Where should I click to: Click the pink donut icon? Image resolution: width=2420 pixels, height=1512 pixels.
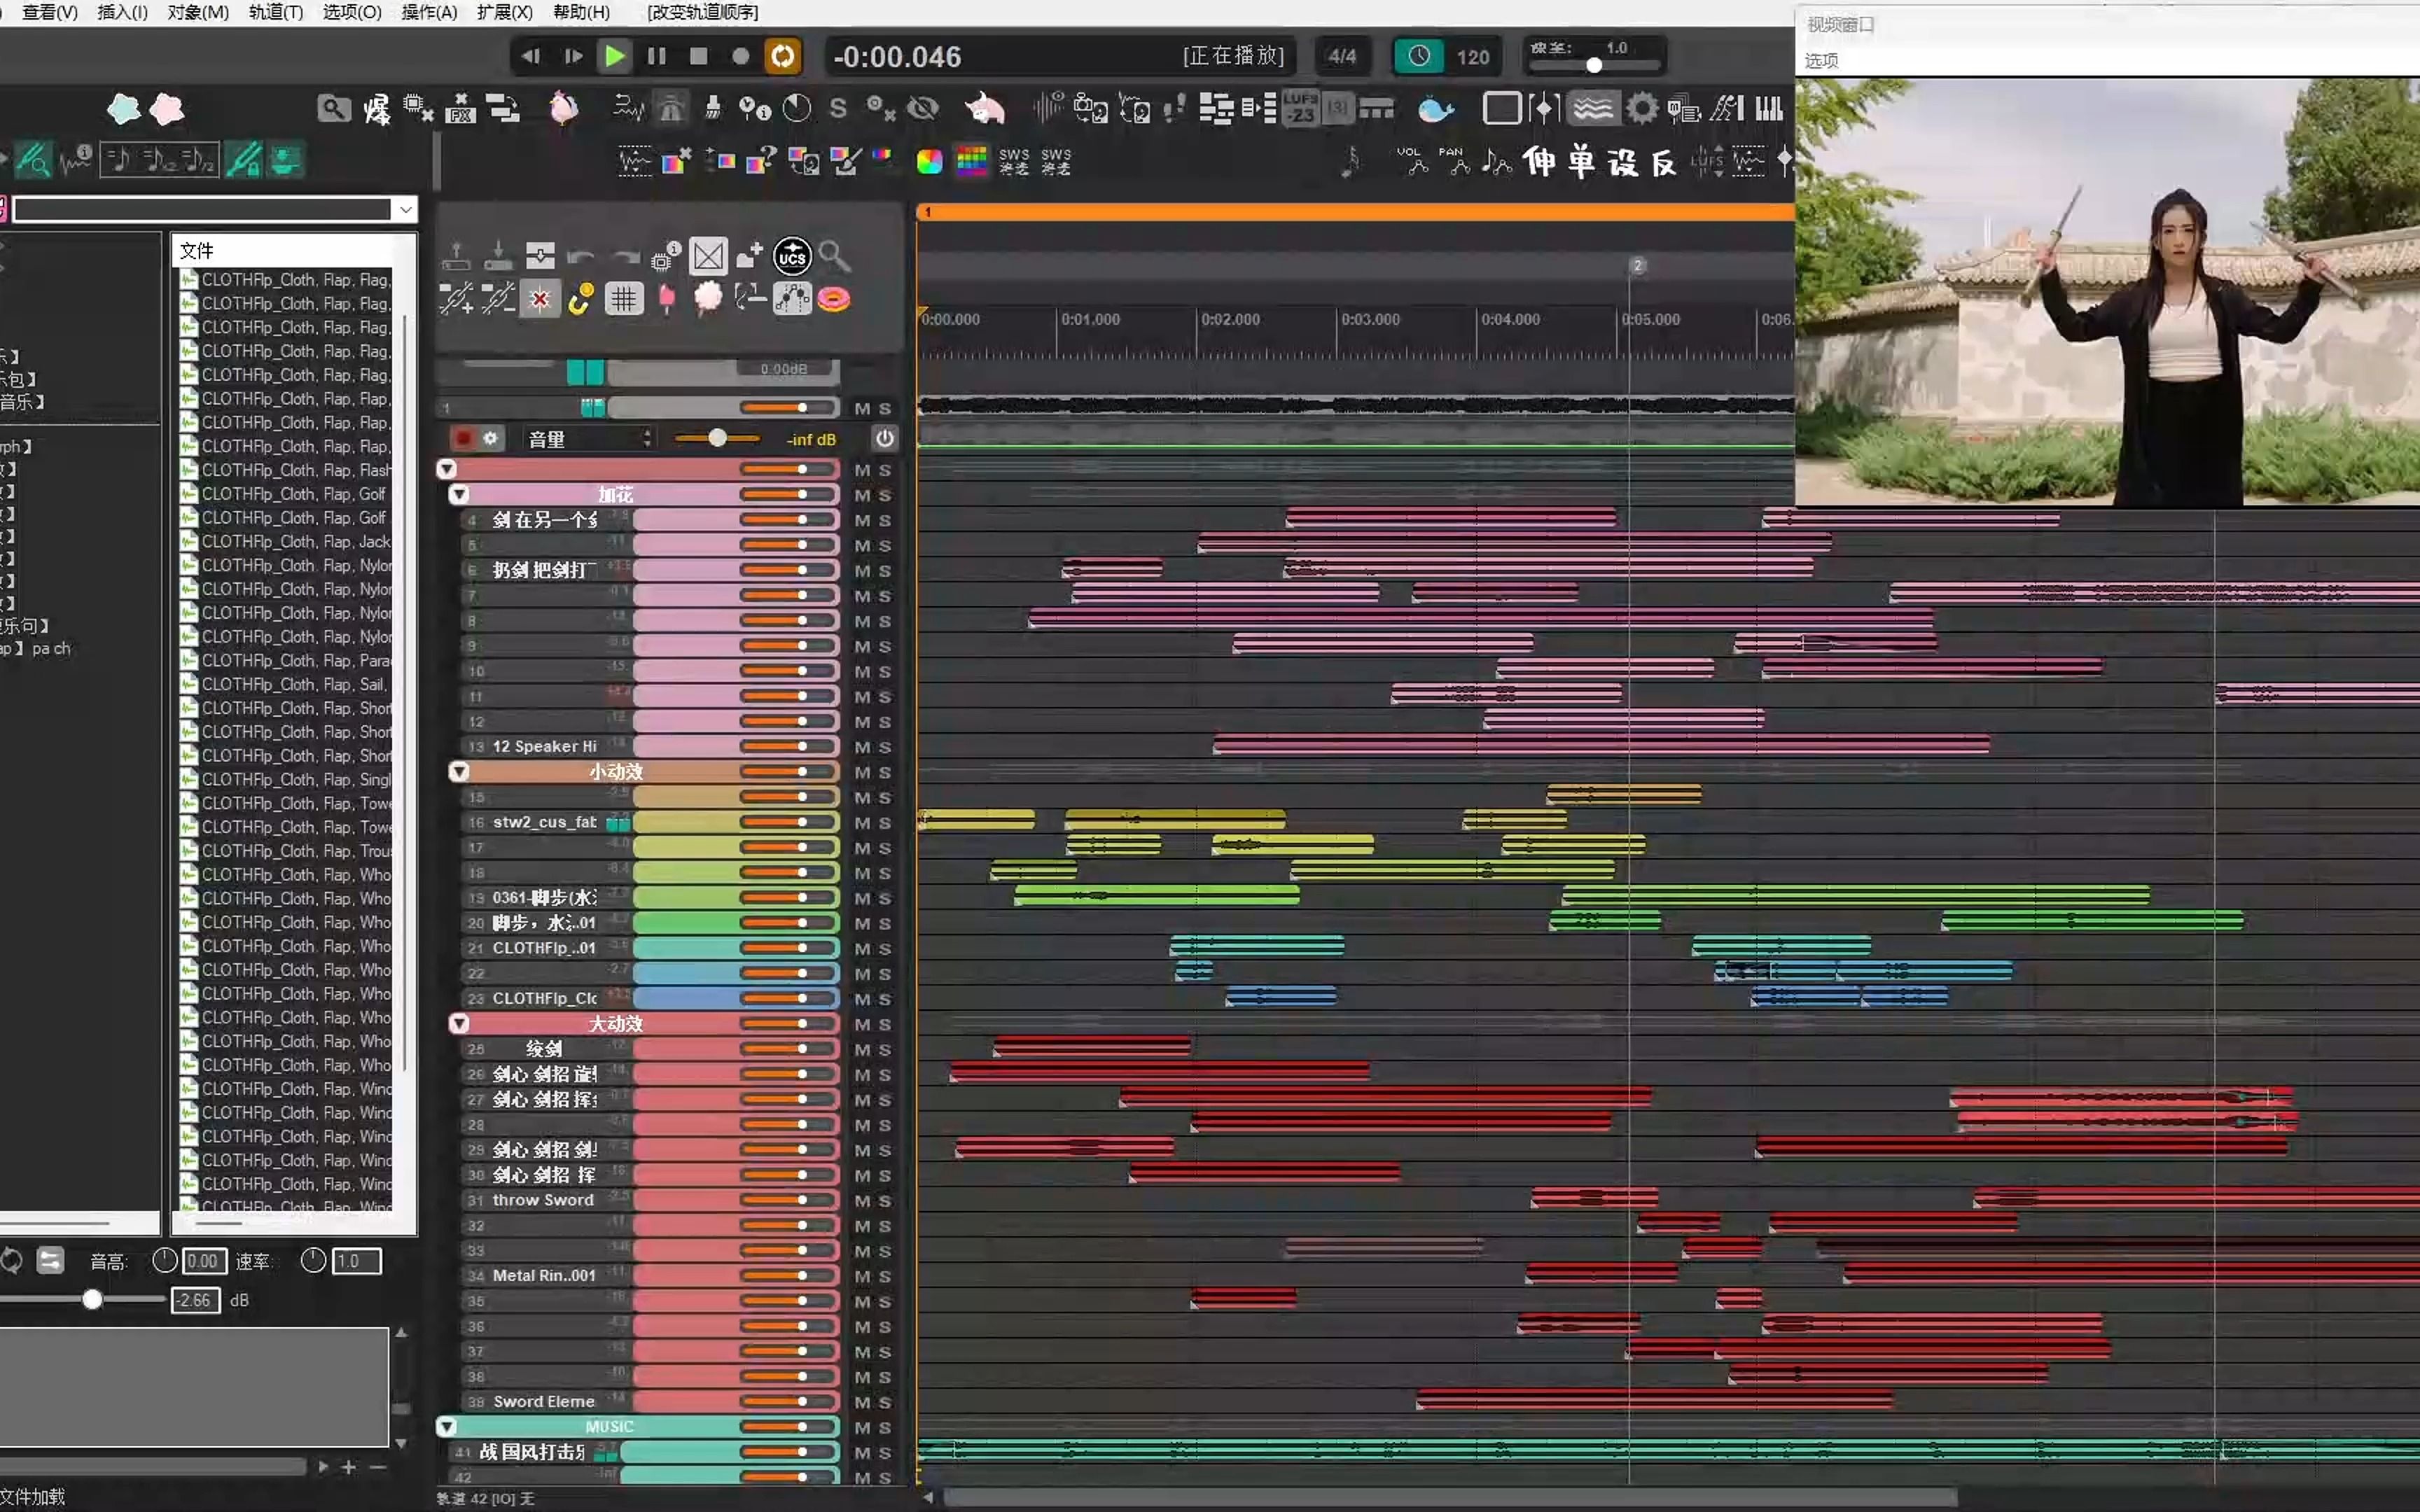(834, 299)
